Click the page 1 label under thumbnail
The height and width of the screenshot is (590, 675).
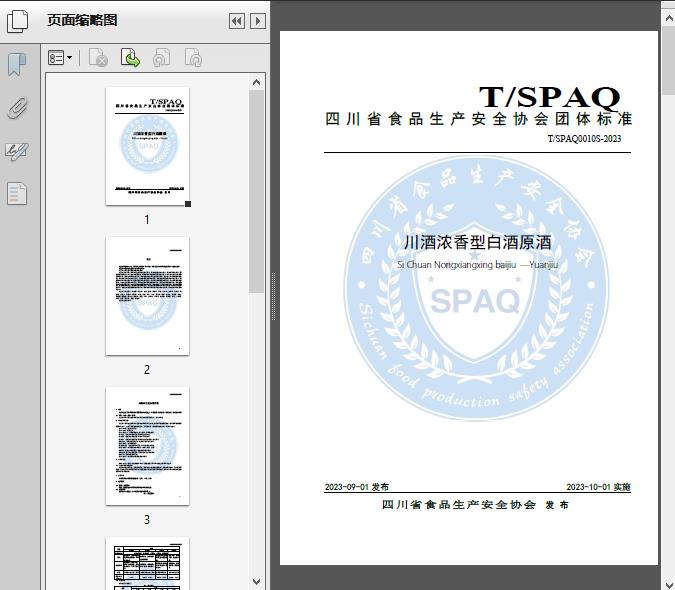point(147,219)
